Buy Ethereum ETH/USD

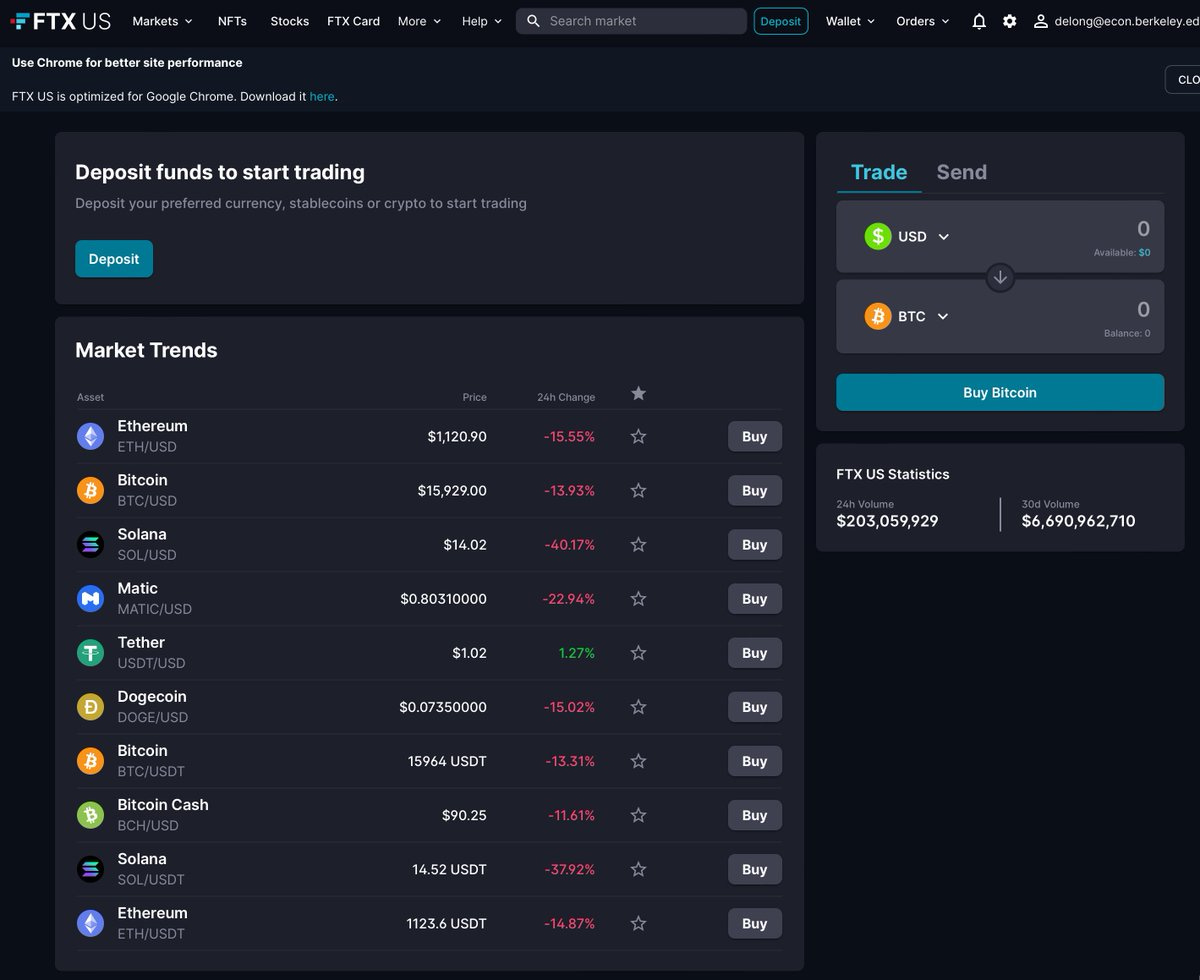coord(755,436)
